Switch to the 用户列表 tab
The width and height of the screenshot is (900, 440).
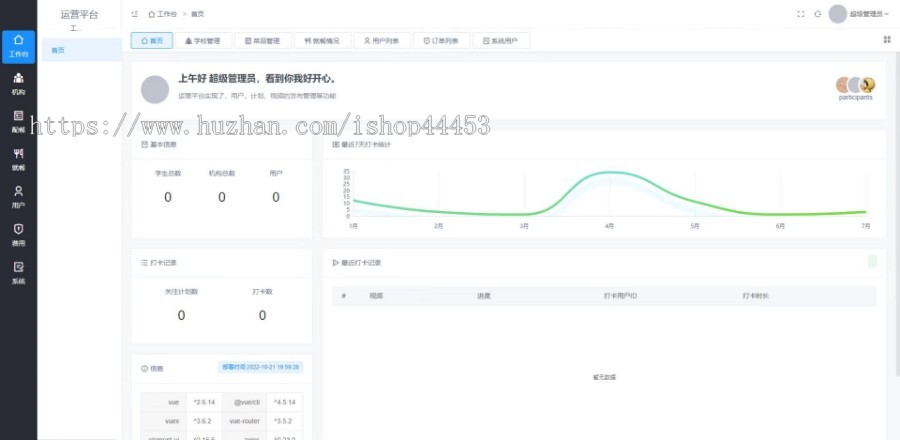tap(382, 40)
